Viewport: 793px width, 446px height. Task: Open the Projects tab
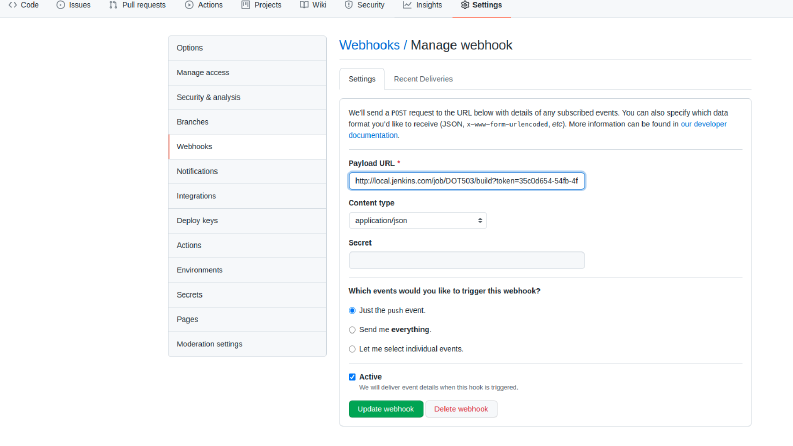261,5
